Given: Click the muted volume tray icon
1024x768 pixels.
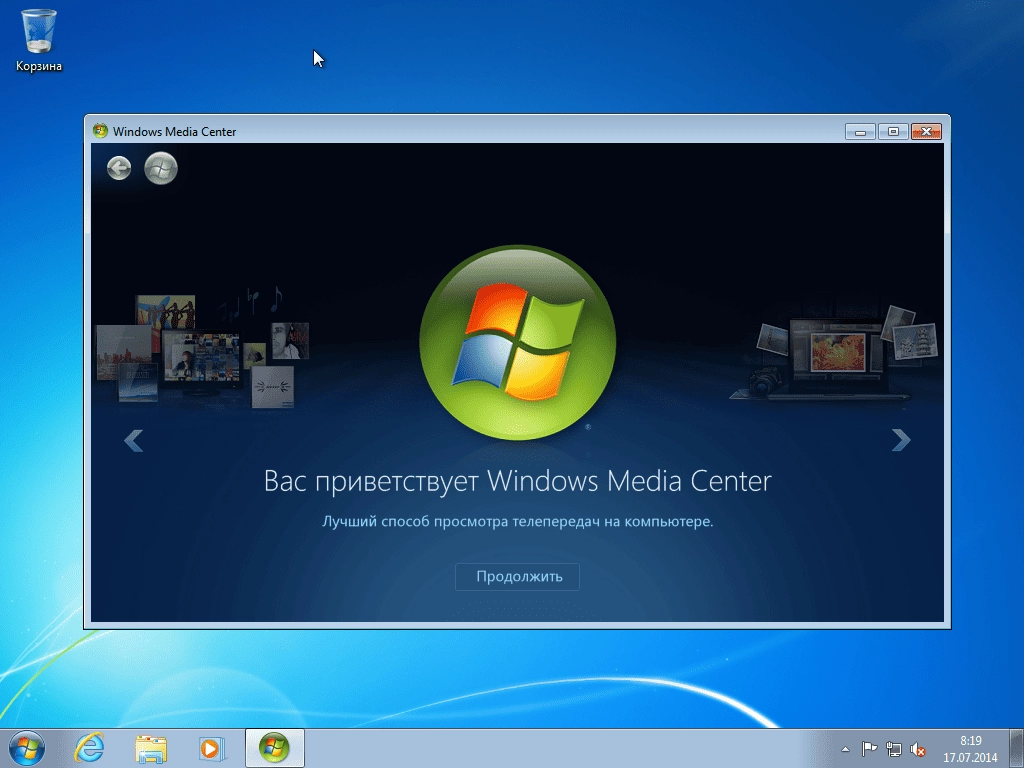Looking at the screenshot, I should click(x=918, y=749).
